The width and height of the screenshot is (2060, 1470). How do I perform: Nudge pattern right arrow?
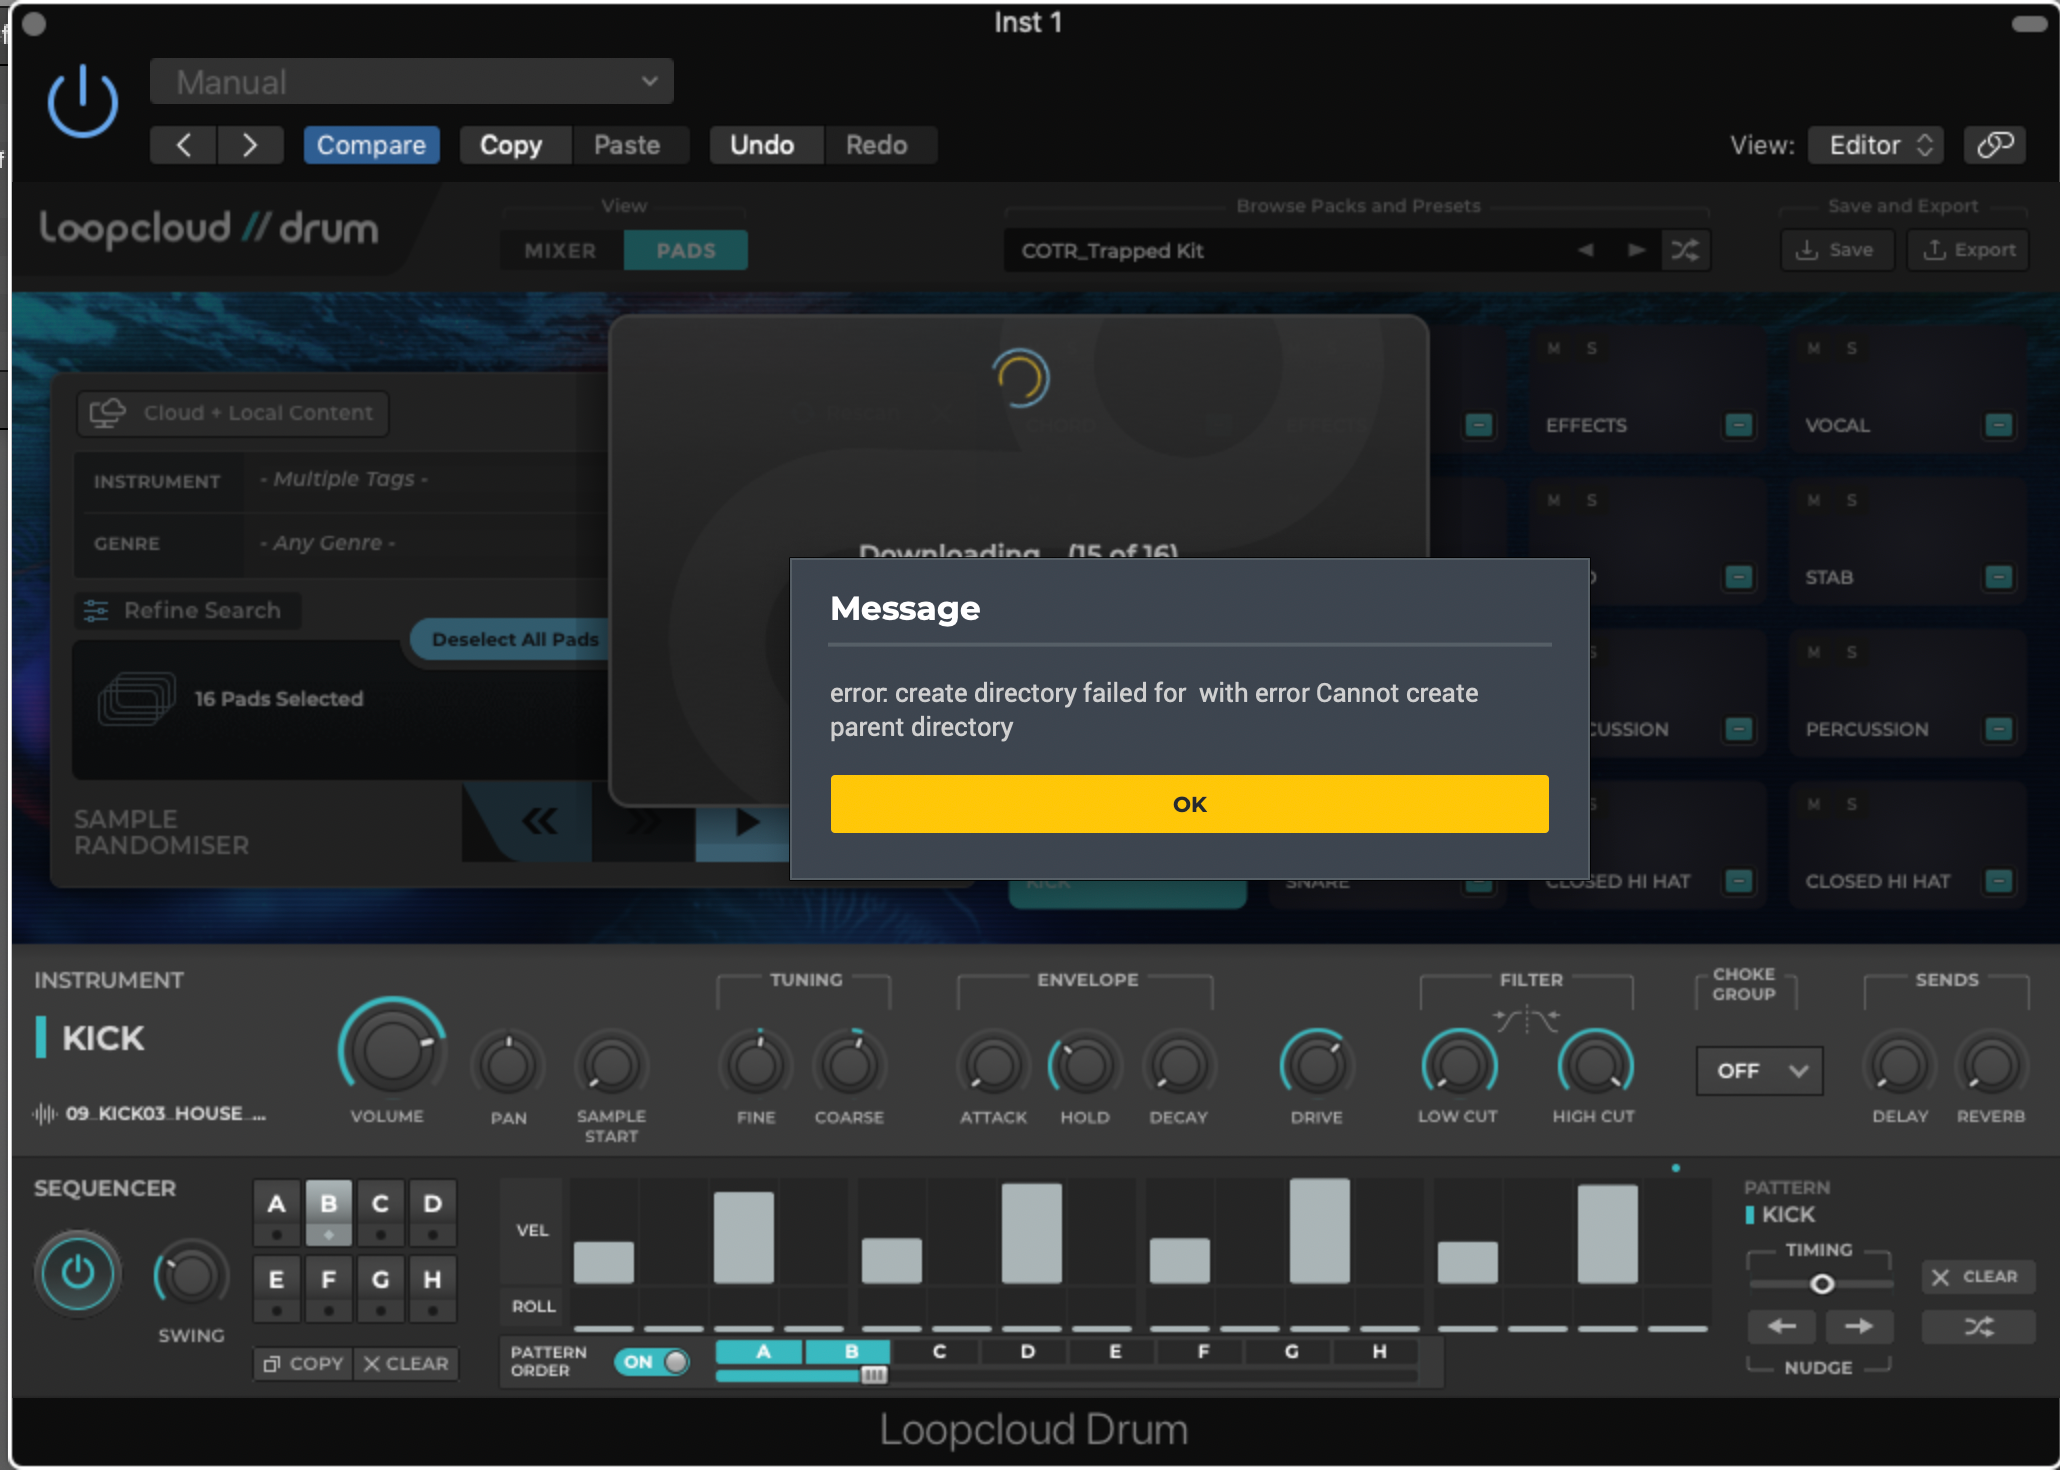1859,1327
